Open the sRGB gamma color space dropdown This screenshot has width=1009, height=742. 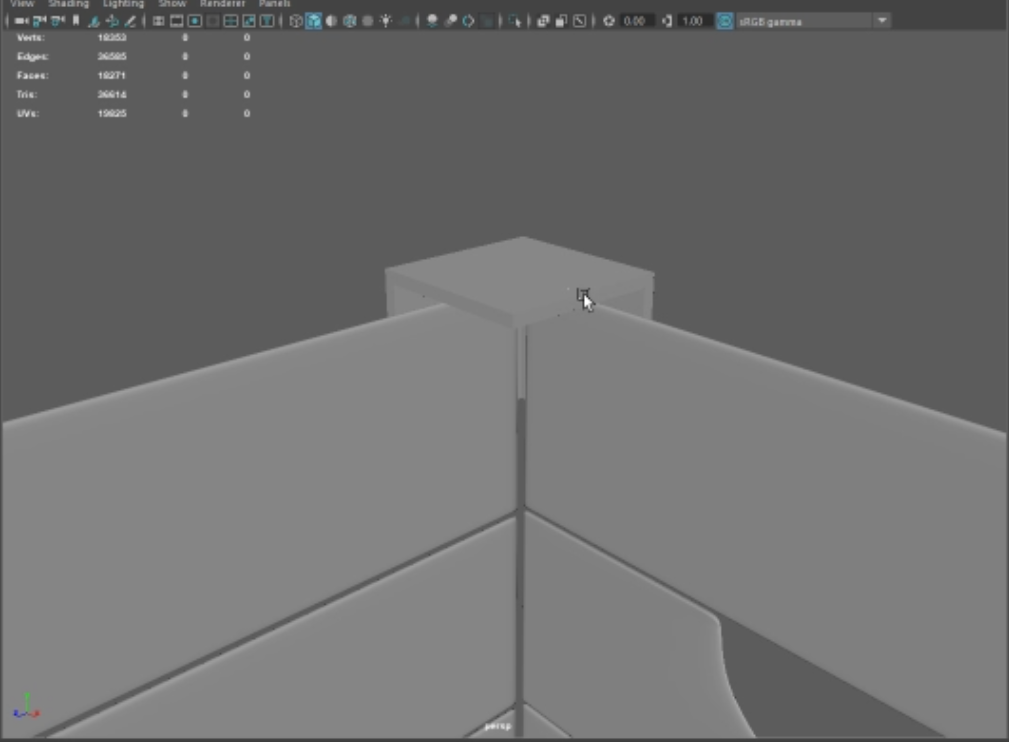[882, 20]
